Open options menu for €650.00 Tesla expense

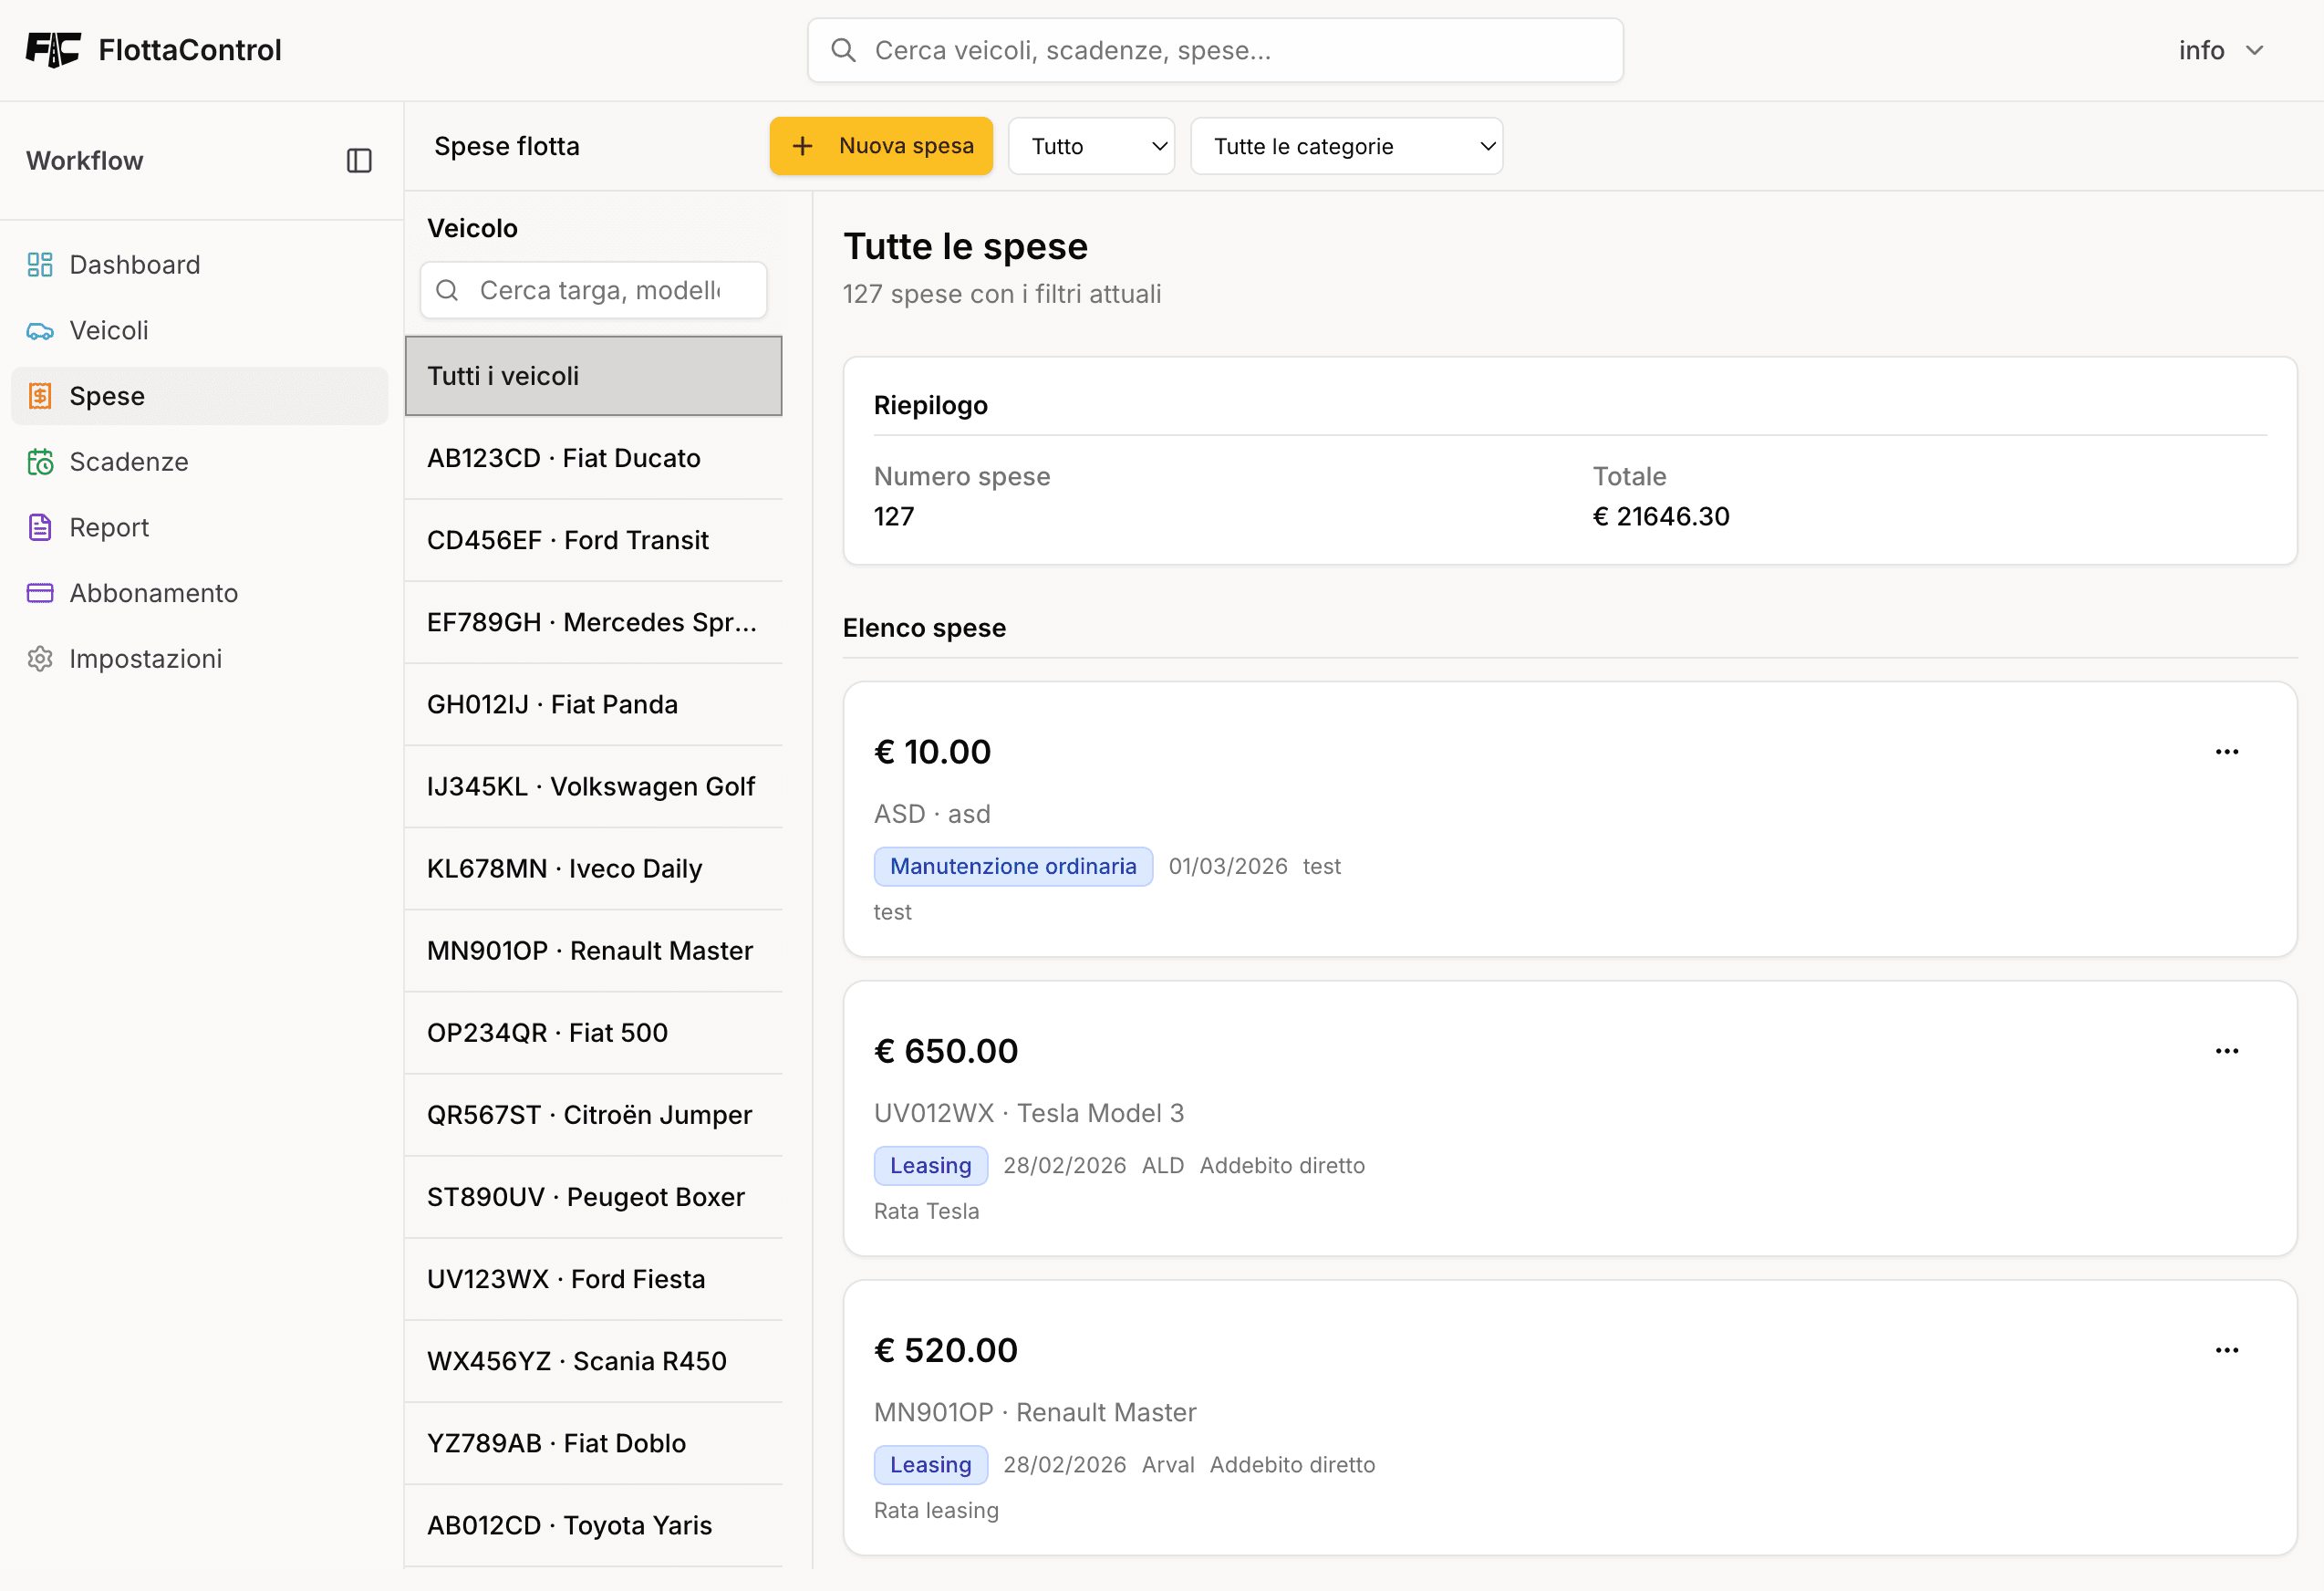[x=2226, y=1051]
